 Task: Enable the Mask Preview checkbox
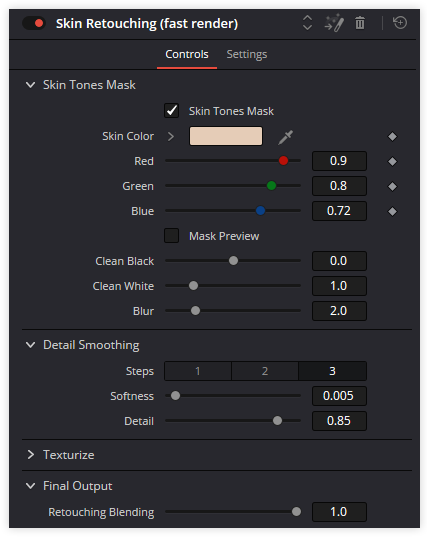171,236
